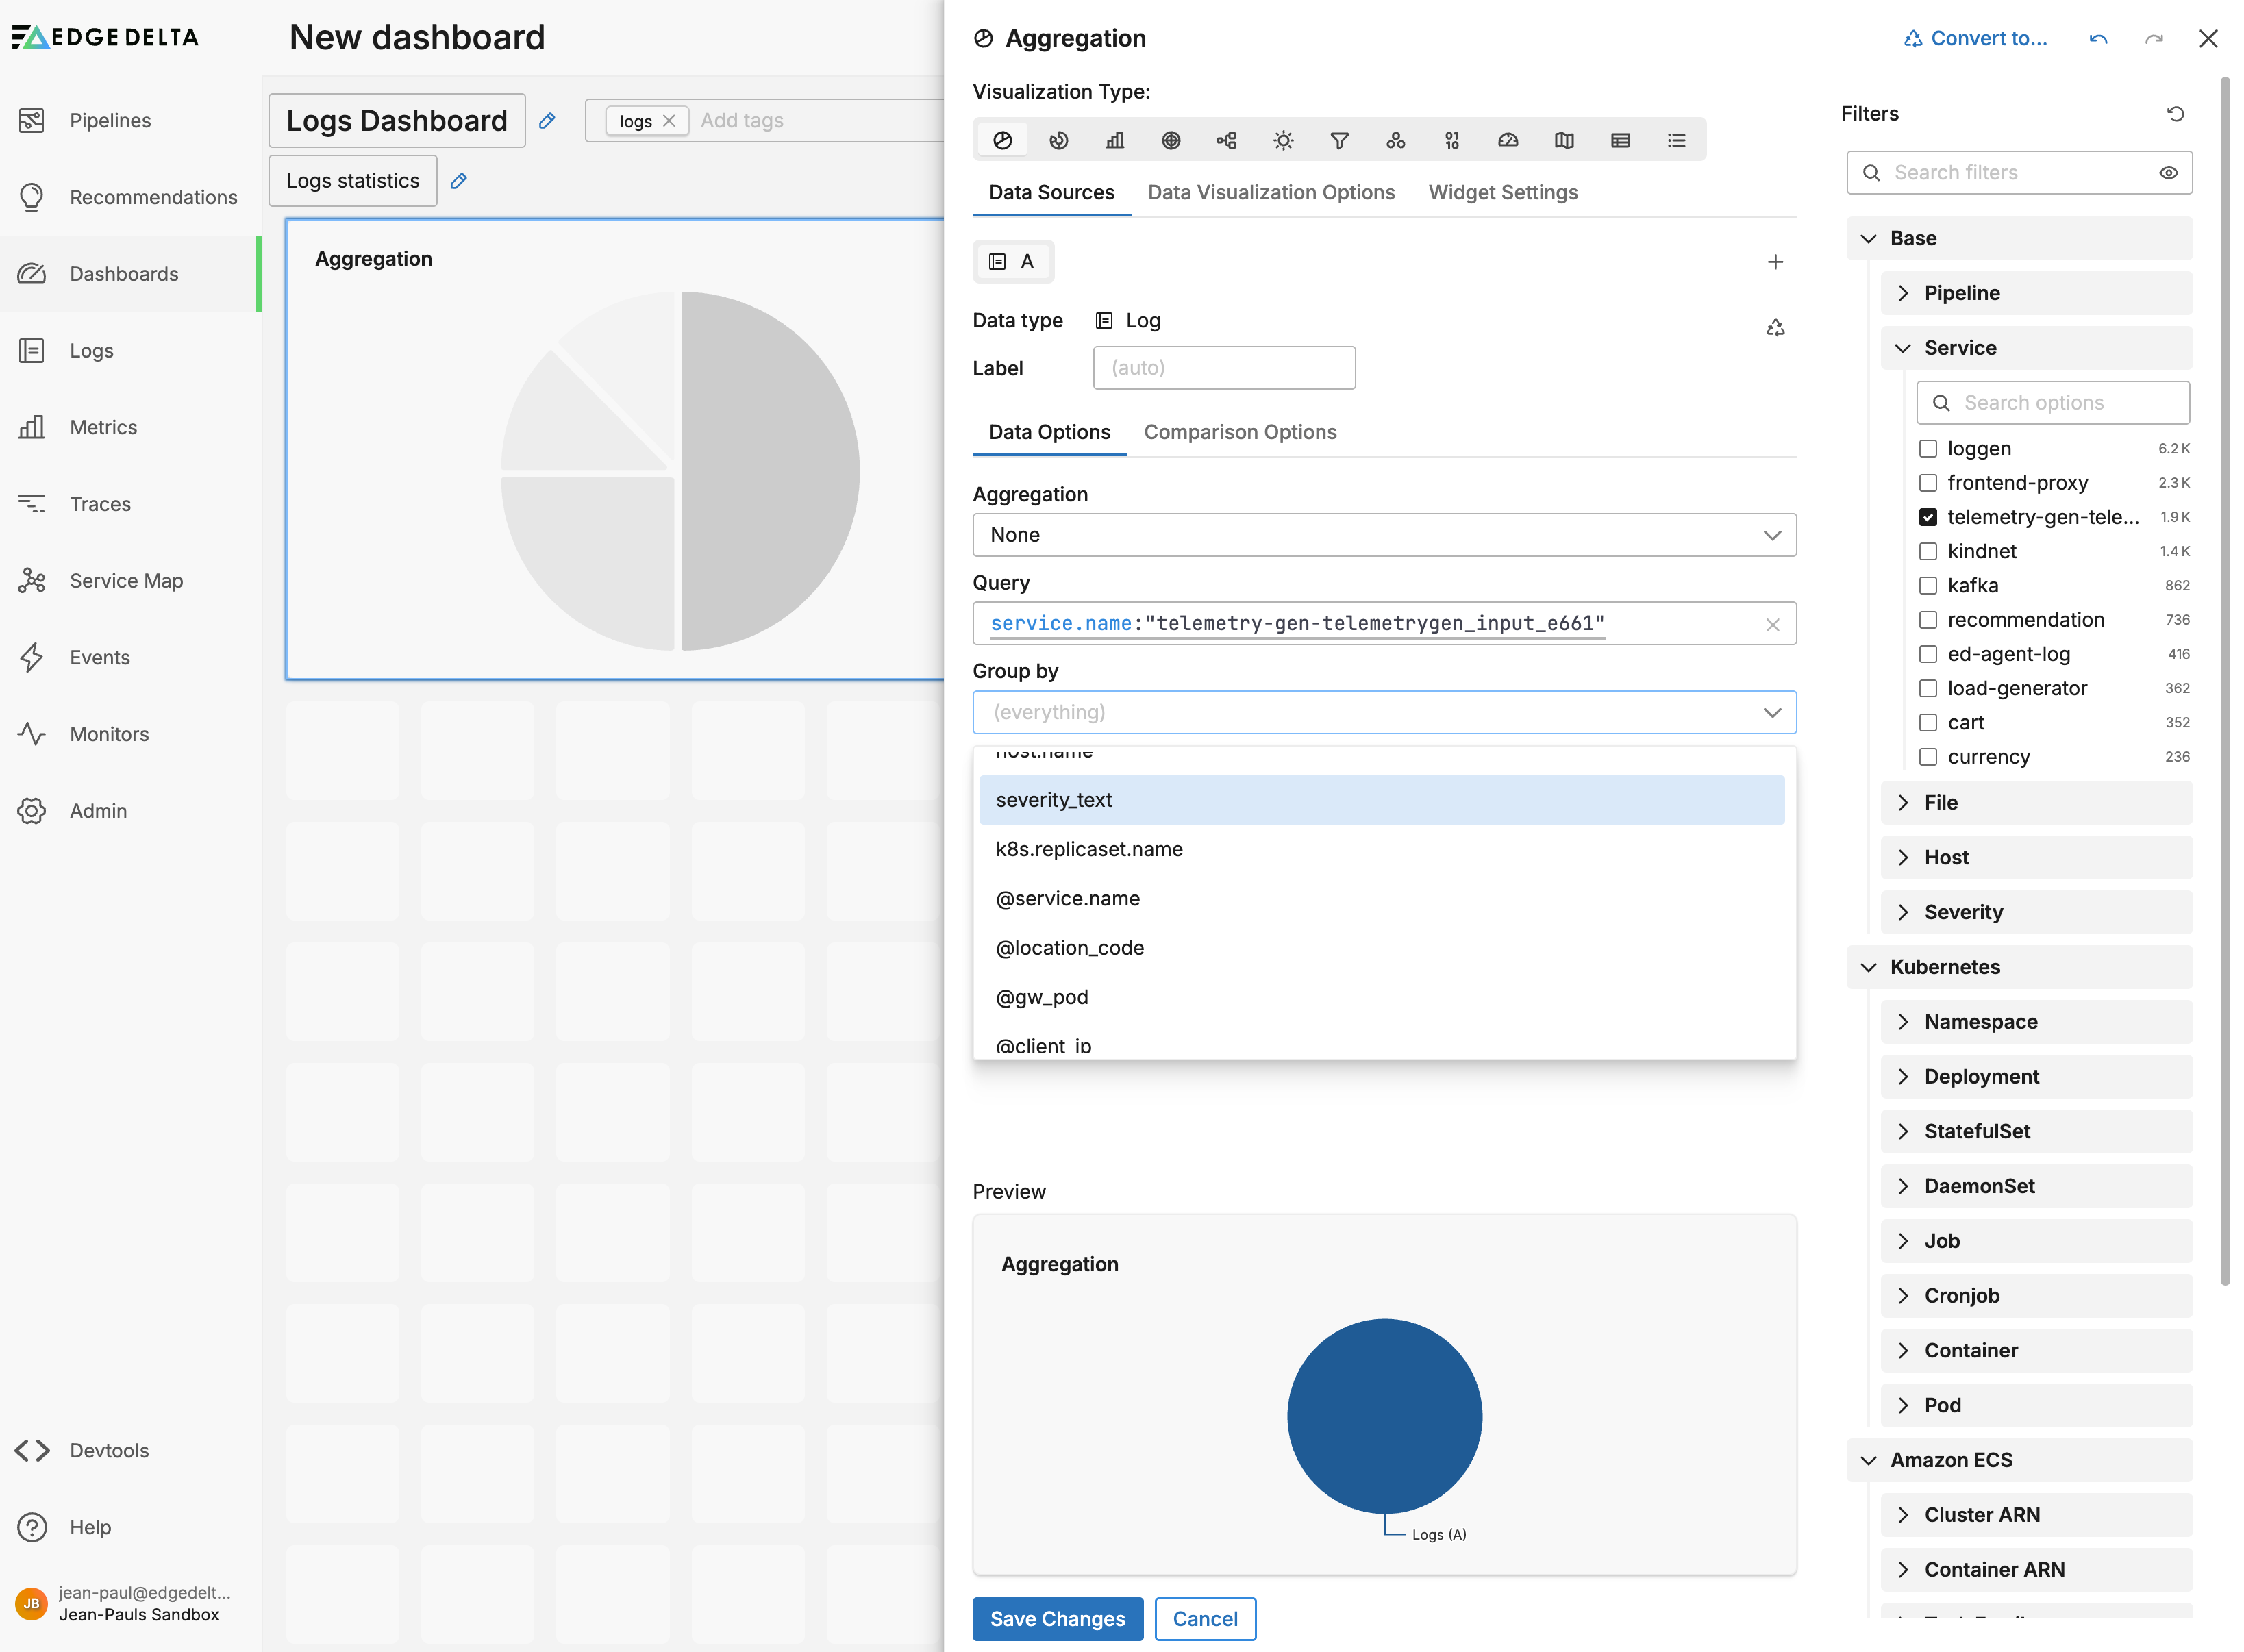Choose @location_code in Group by list

tap(1381, 948)
